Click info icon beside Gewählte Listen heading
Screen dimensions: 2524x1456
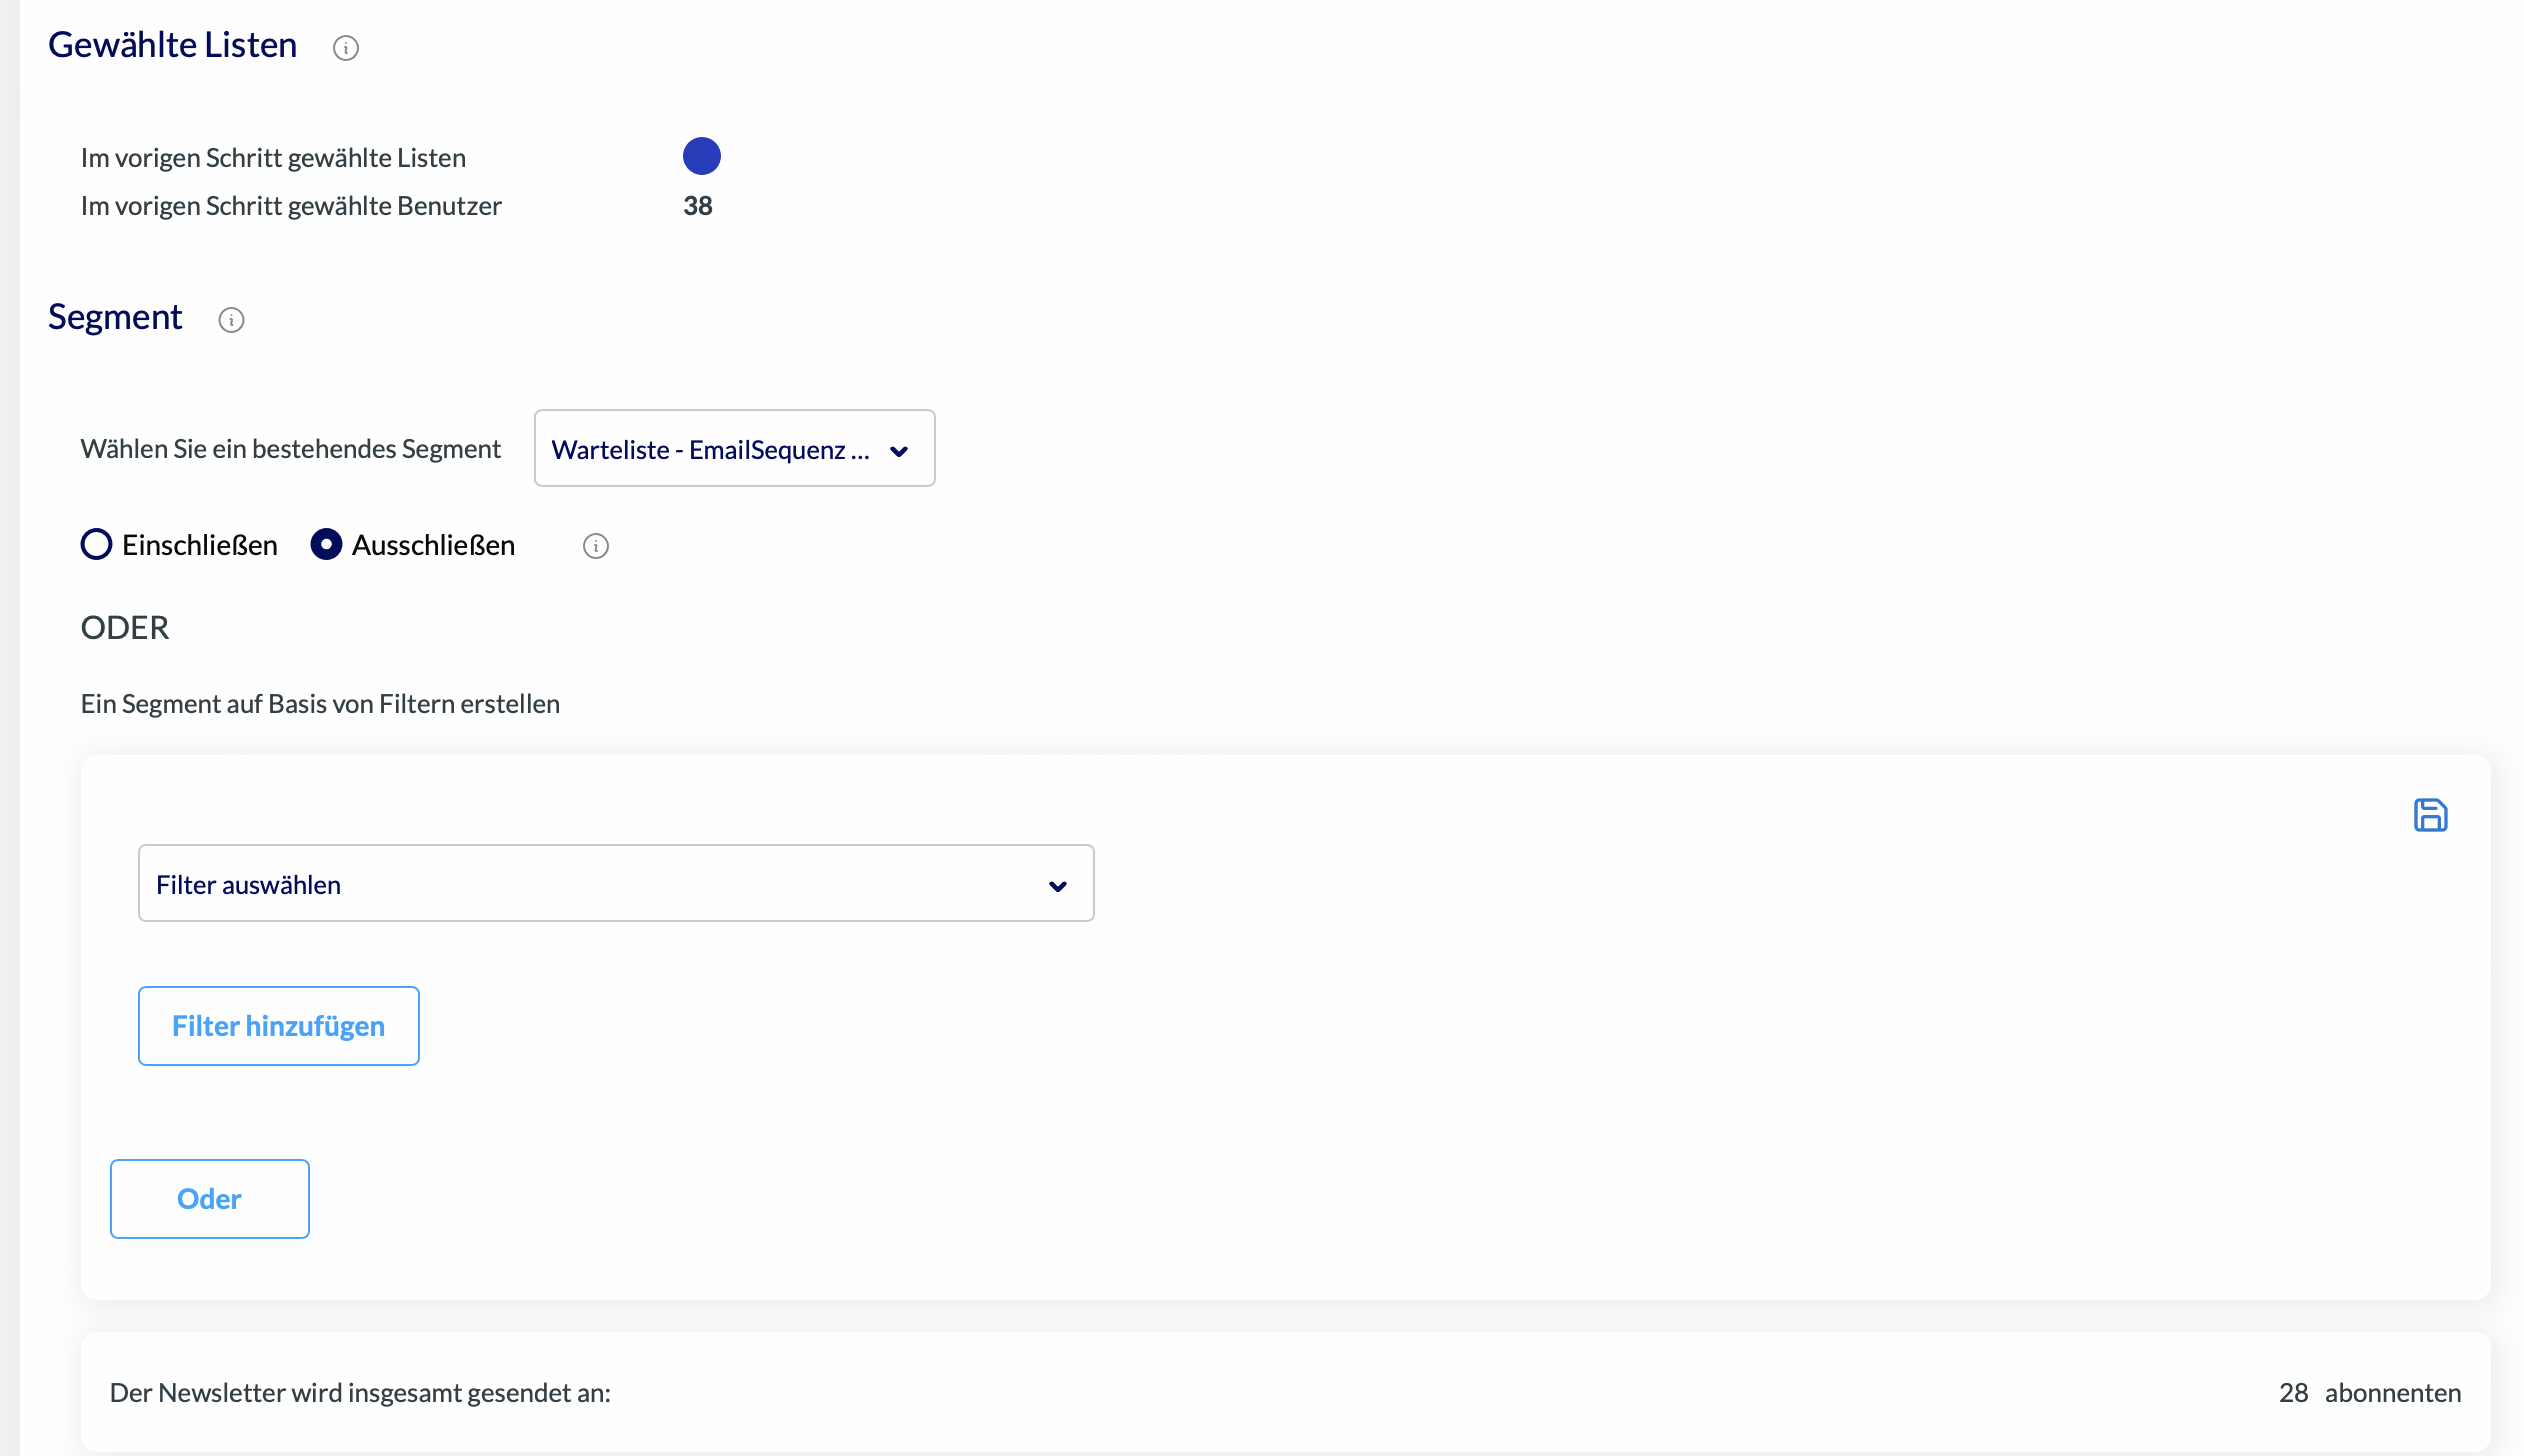[346, 48]
